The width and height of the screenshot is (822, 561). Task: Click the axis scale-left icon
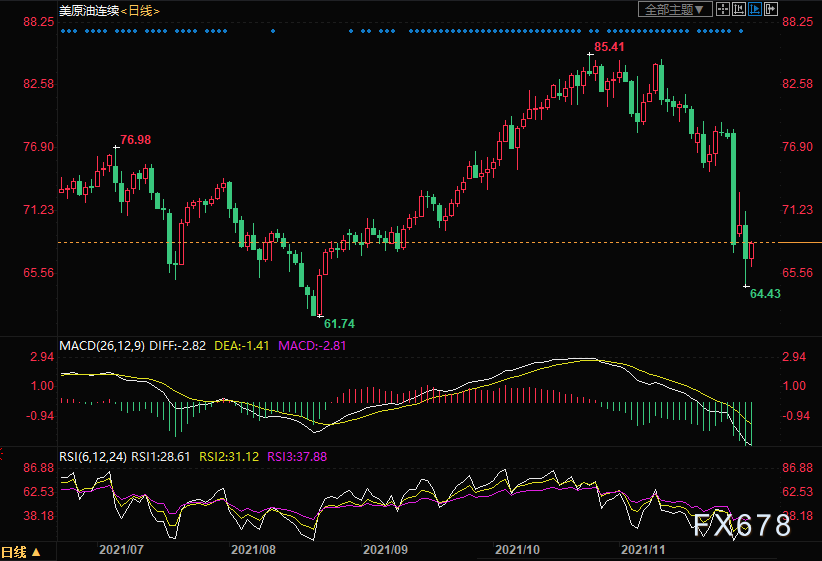pyautogui.click(x=739, y=9)
